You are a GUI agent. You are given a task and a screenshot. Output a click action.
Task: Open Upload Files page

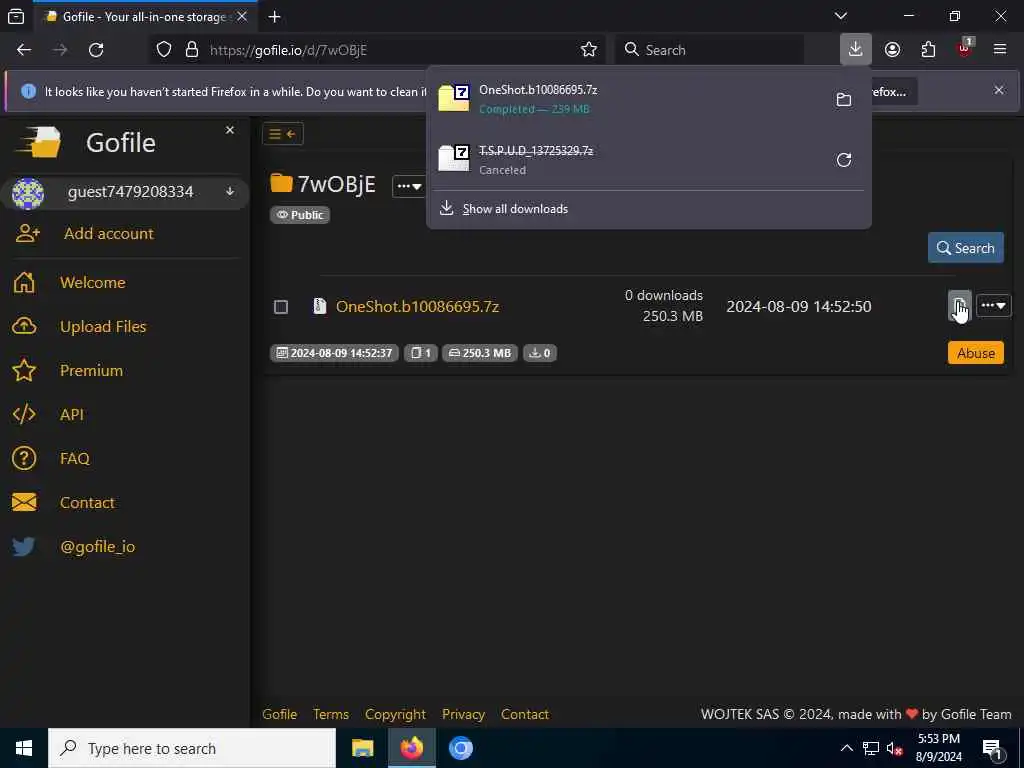[x=103, y=327]
